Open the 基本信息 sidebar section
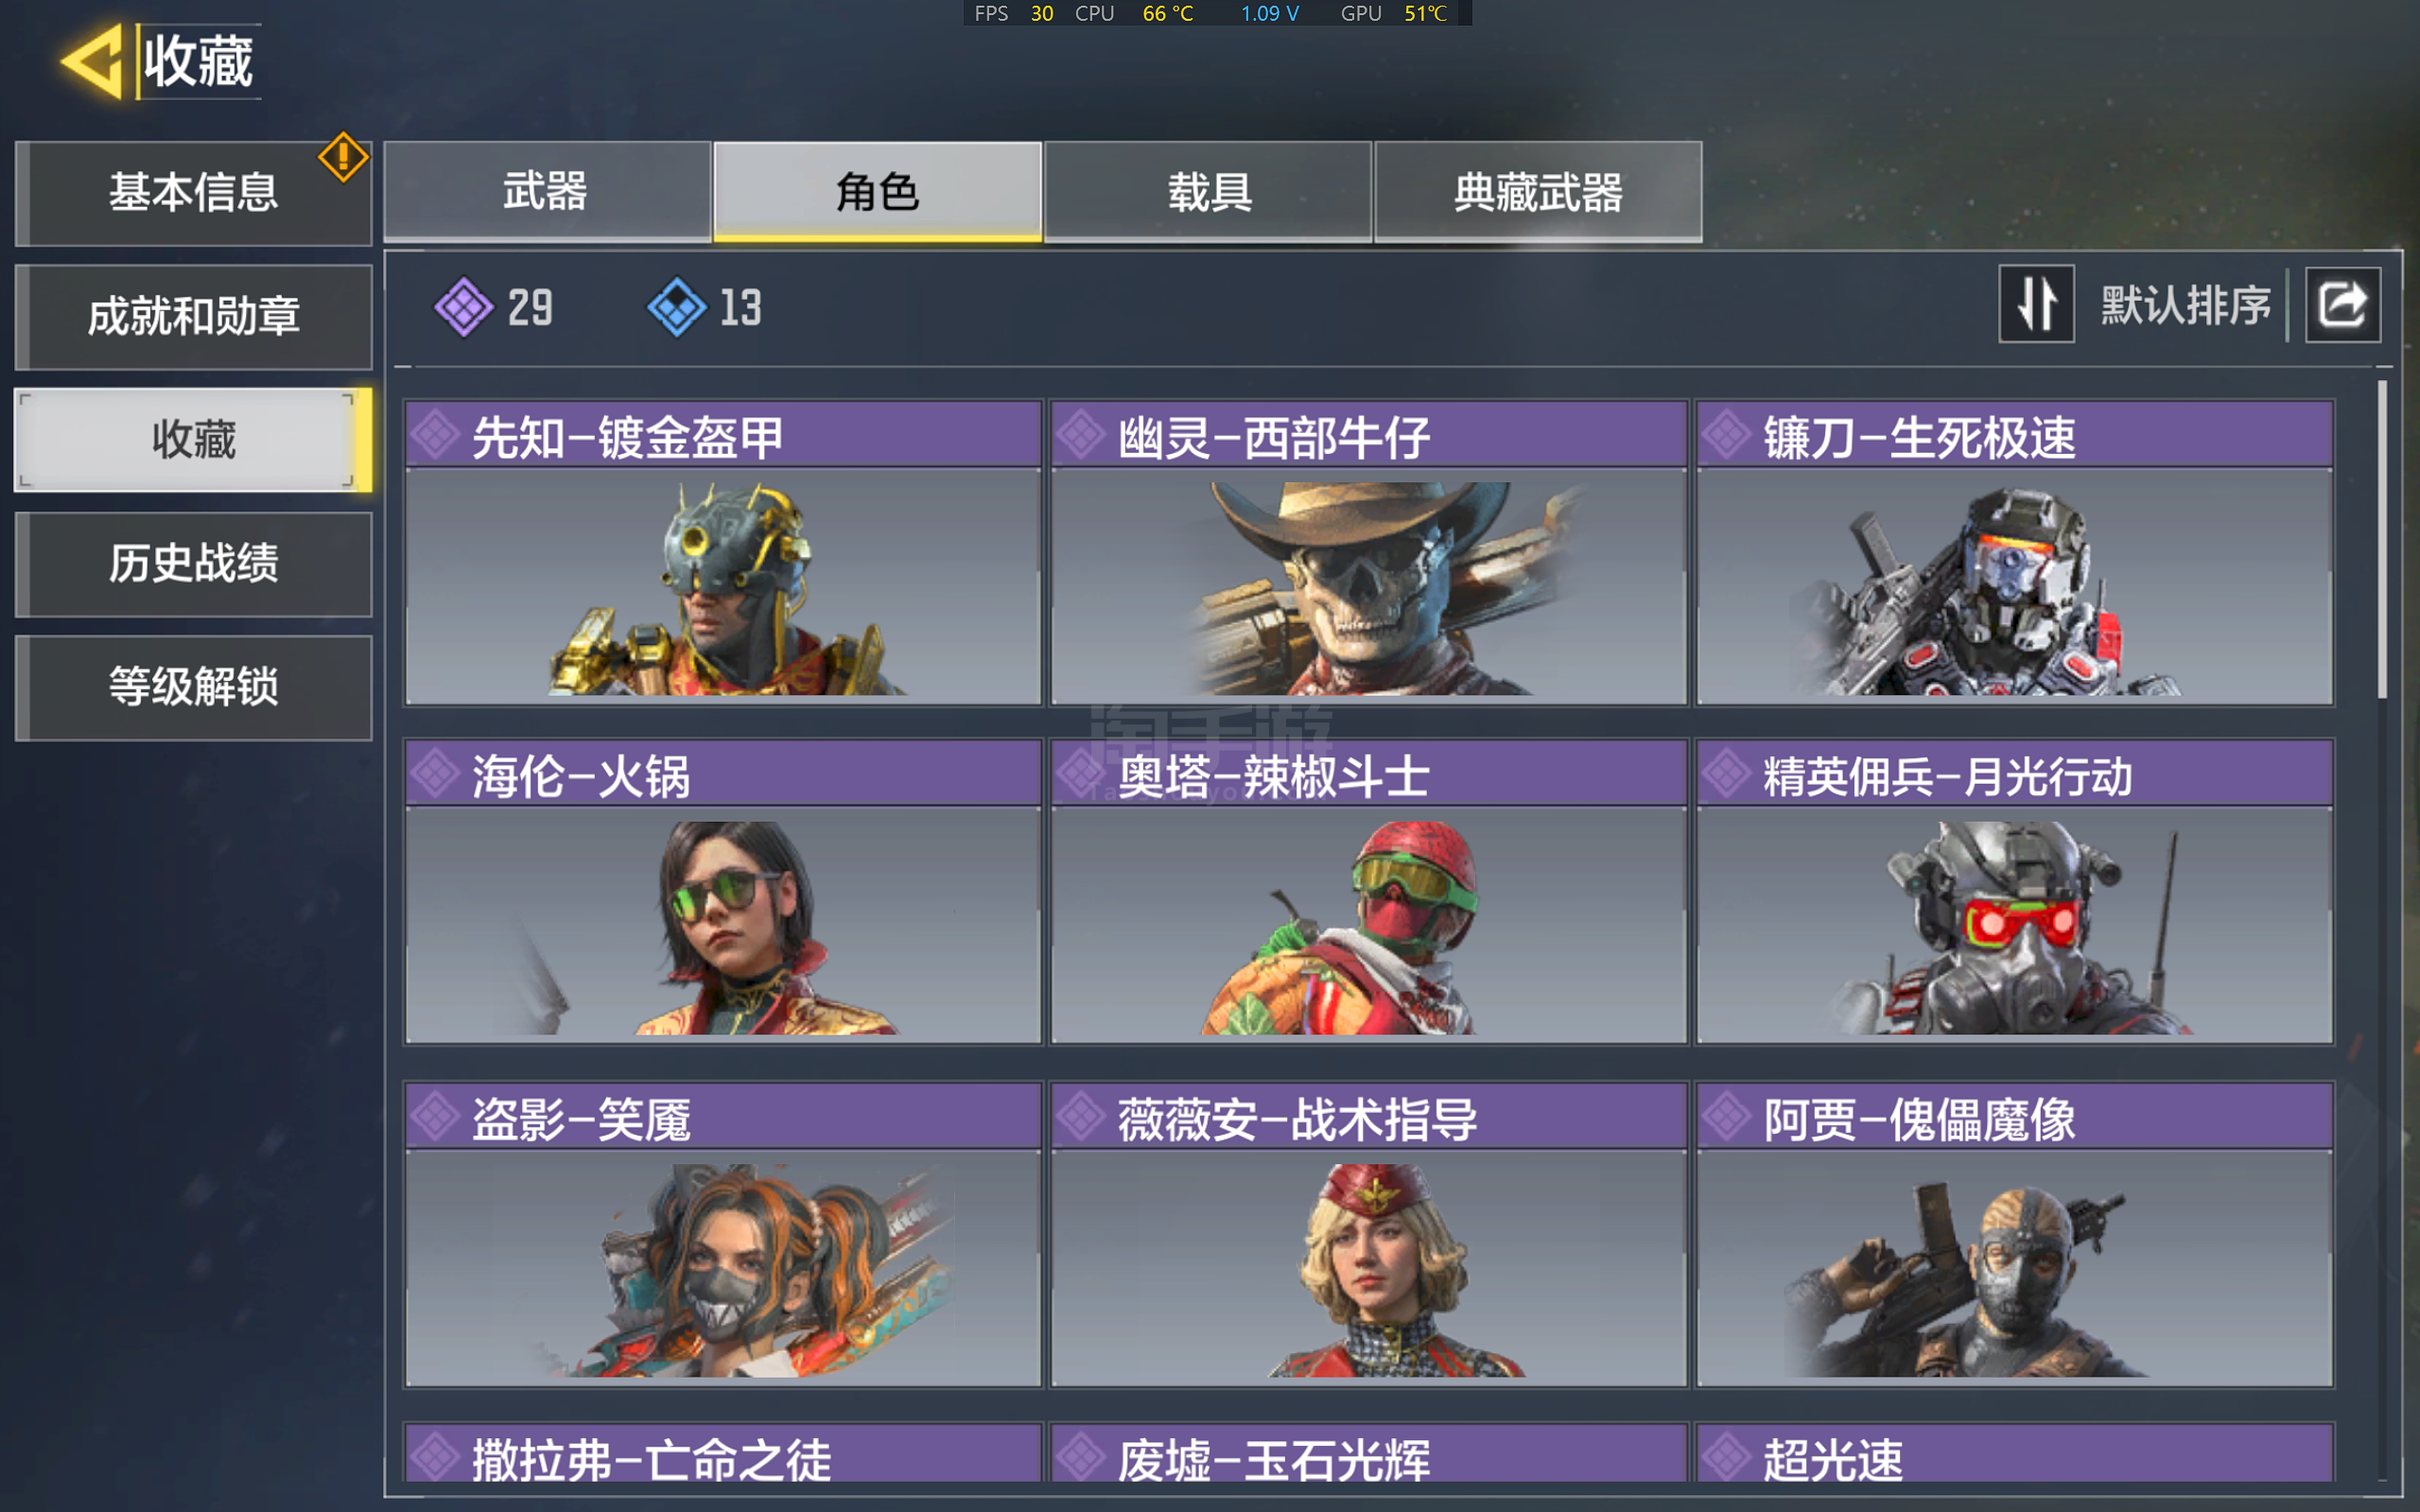This screenshot has height=1512, width=2420. pyautogui.click(x=193, y=193)
